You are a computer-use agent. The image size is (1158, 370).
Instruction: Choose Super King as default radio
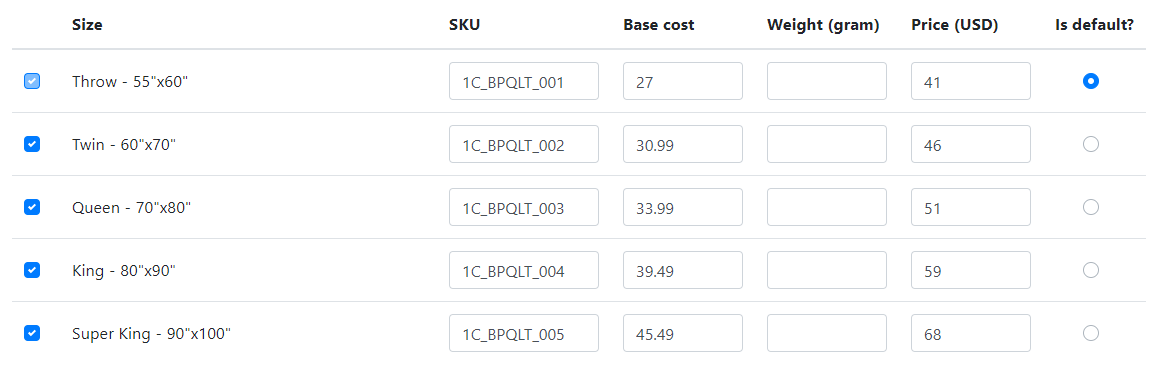(x=1091, y=334)
